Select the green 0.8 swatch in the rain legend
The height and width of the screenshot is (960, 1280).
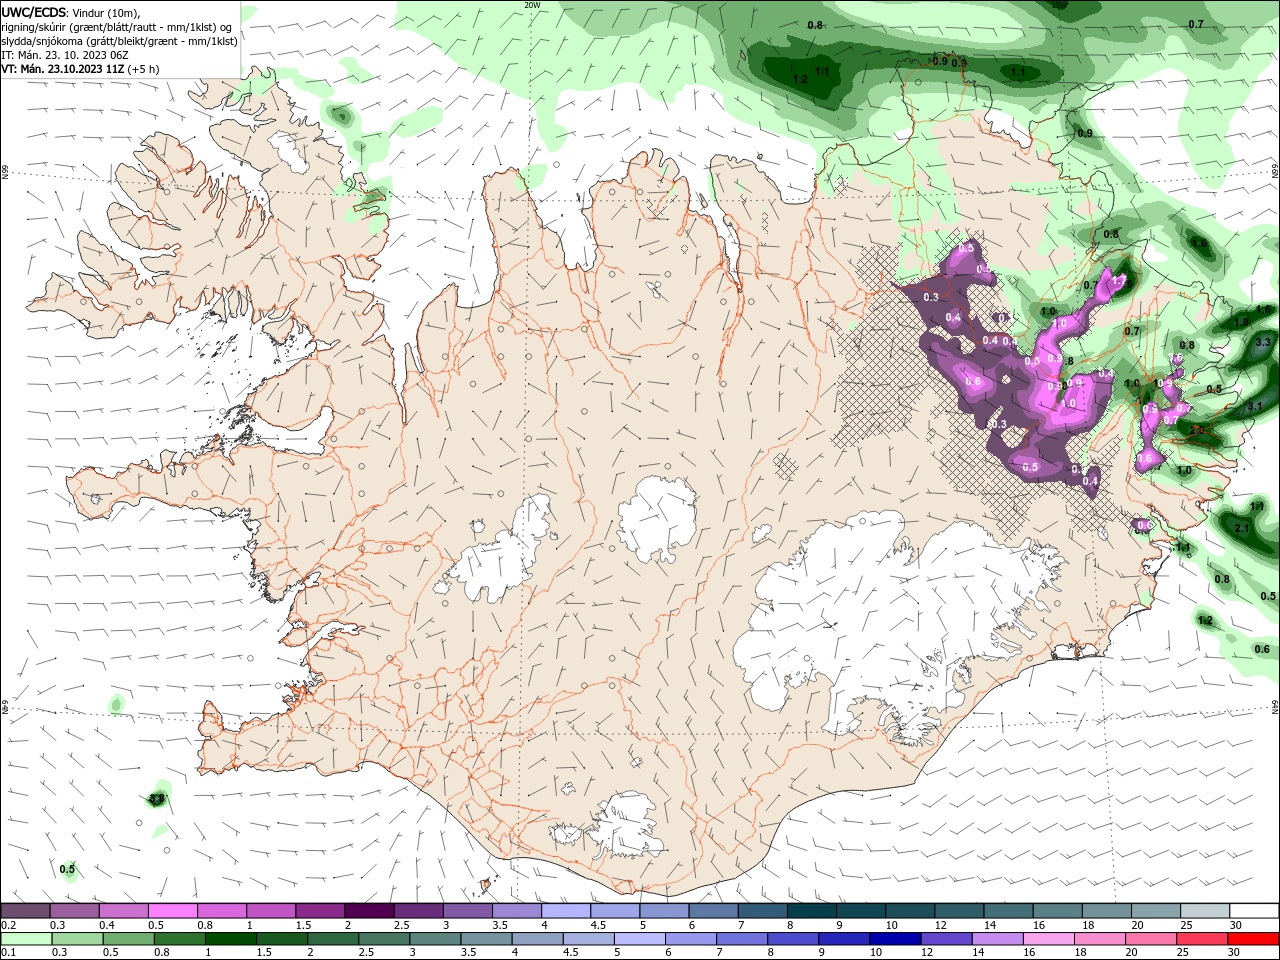coord(179,939)
